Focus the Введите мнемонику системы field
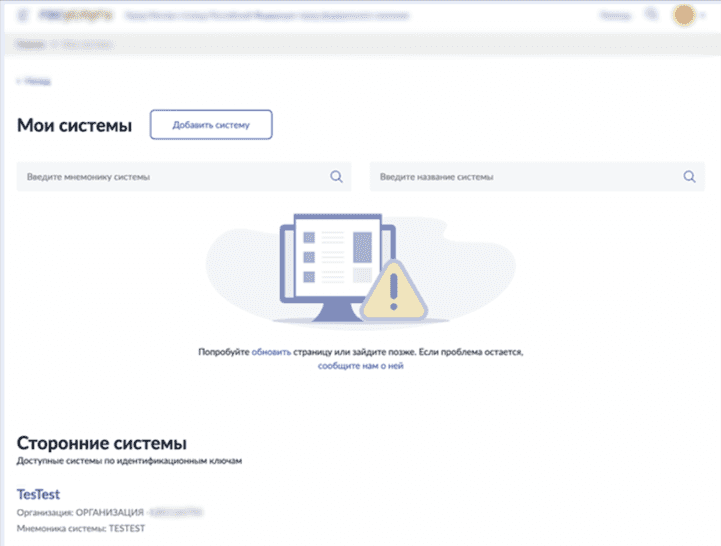 (x=170, y=177)
